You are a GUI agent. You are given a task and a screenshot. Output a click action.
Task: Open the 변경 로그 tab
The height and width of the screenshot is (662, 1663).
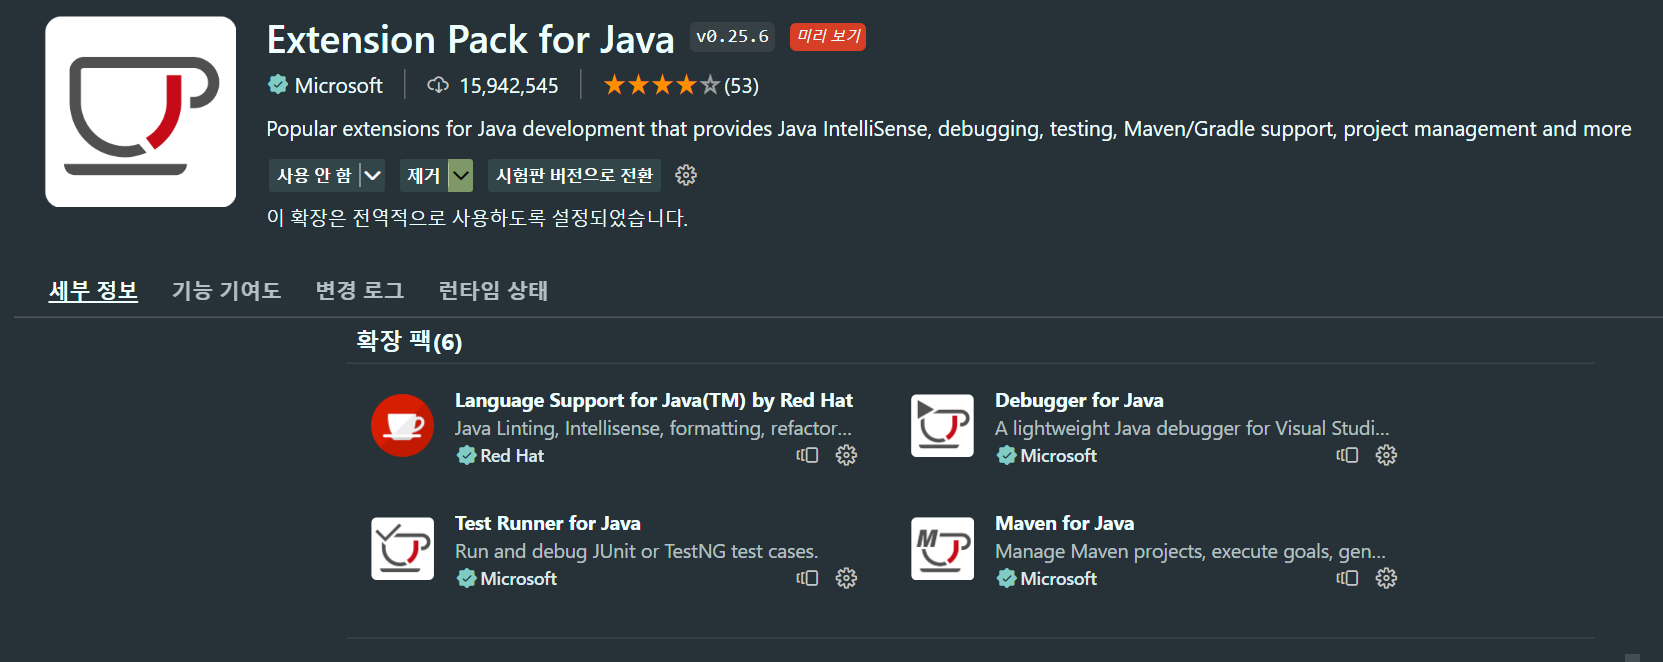pyautogui.click(x=360, y=291)
